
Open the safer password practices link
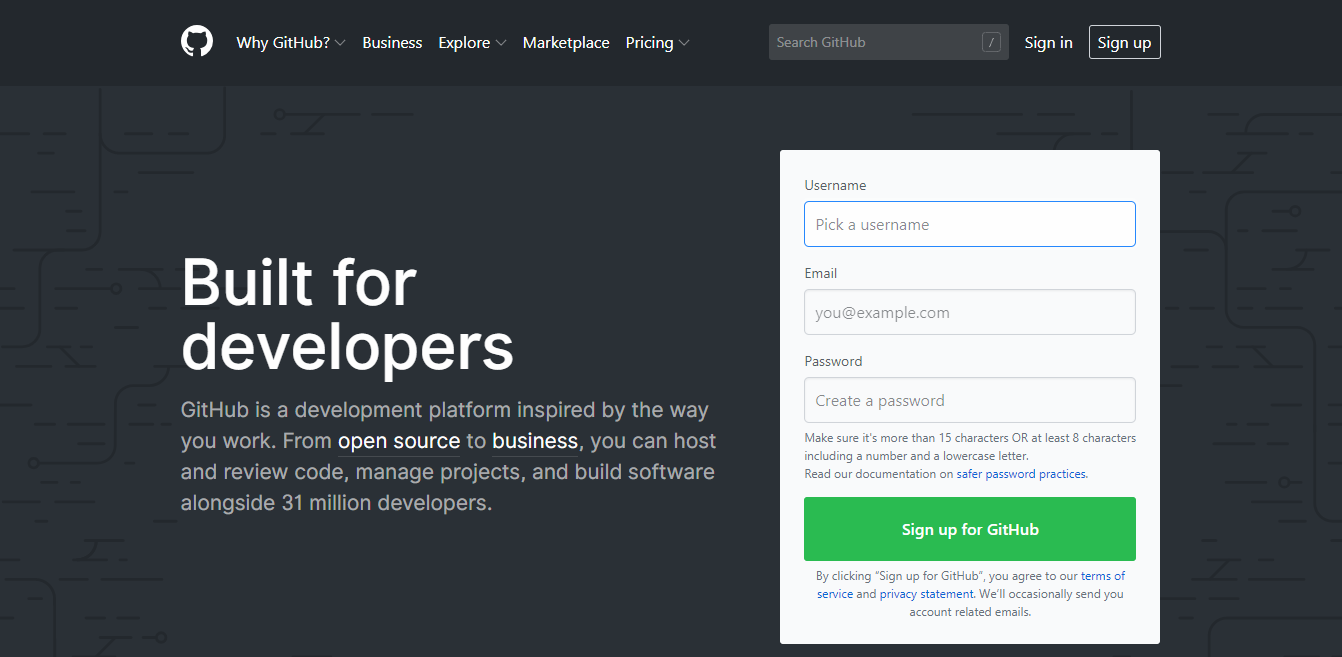1021,474
